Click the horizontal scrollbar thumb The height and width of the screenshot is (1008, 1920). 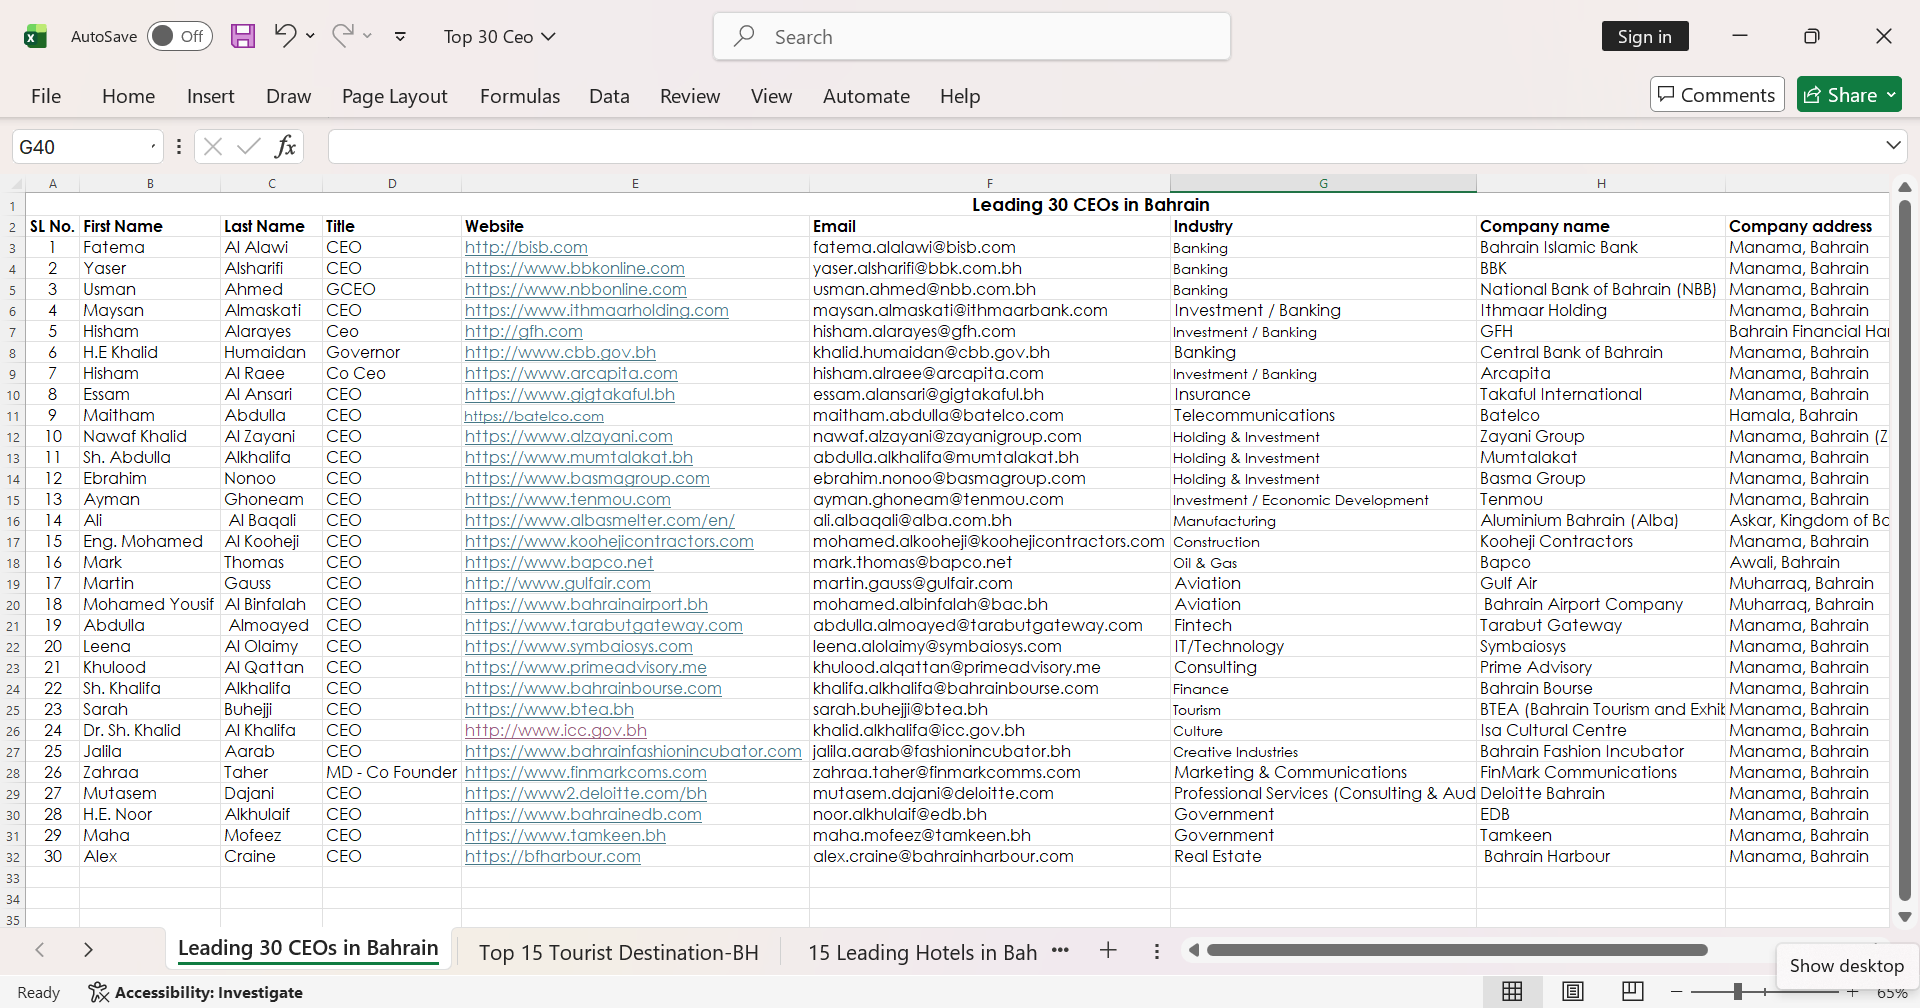coord(1457,950)
